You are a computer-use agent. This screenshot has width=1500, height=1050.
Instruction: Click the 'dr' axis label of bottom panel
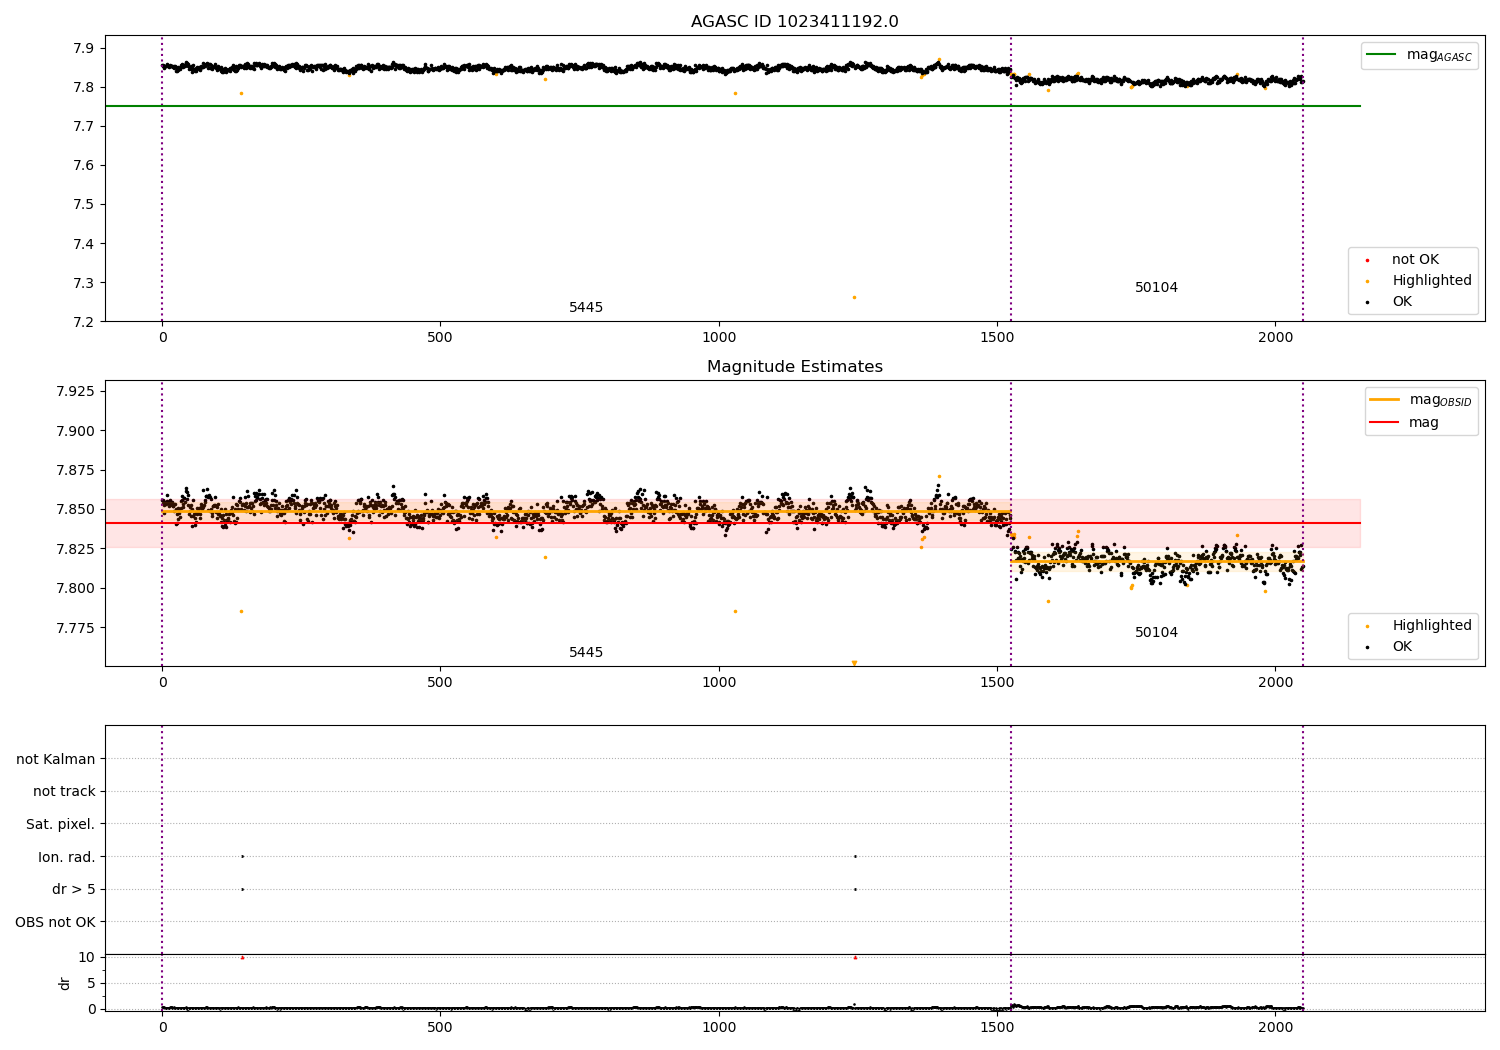point(65,983)
